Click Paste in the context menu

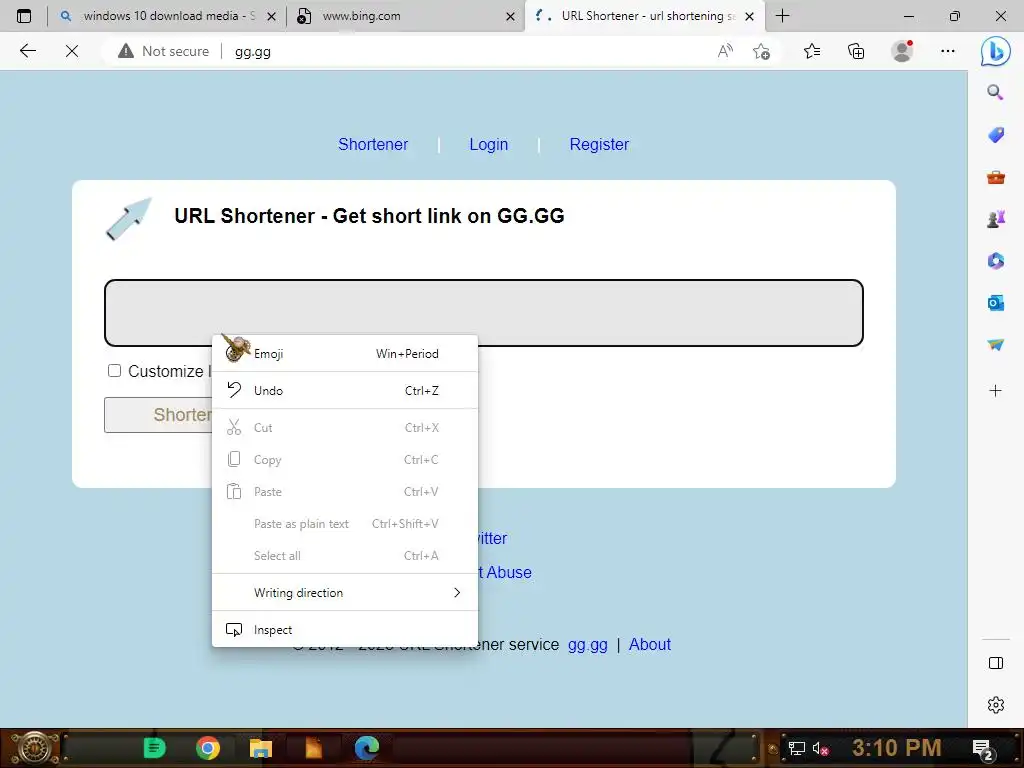[x=345, y=492]
